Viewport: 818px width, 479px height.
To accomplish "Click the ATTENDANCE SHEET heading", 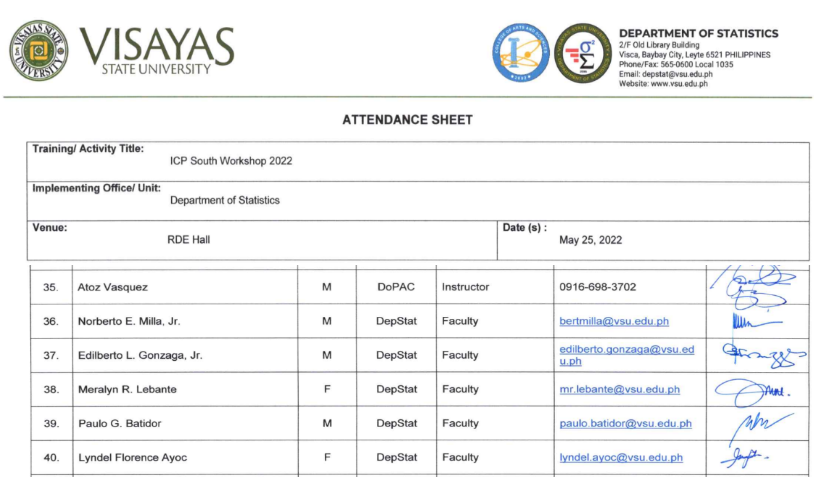I will (x=407, y=120).
